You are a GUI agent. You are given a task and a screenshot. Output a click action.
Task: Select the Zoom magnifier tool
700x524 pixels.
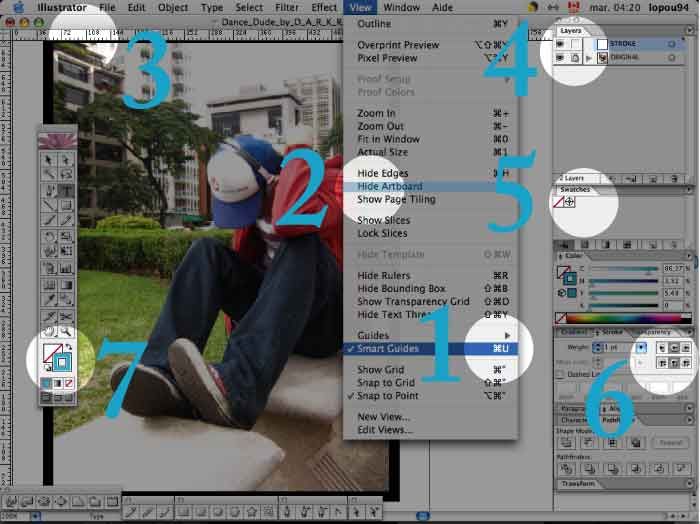66,332
